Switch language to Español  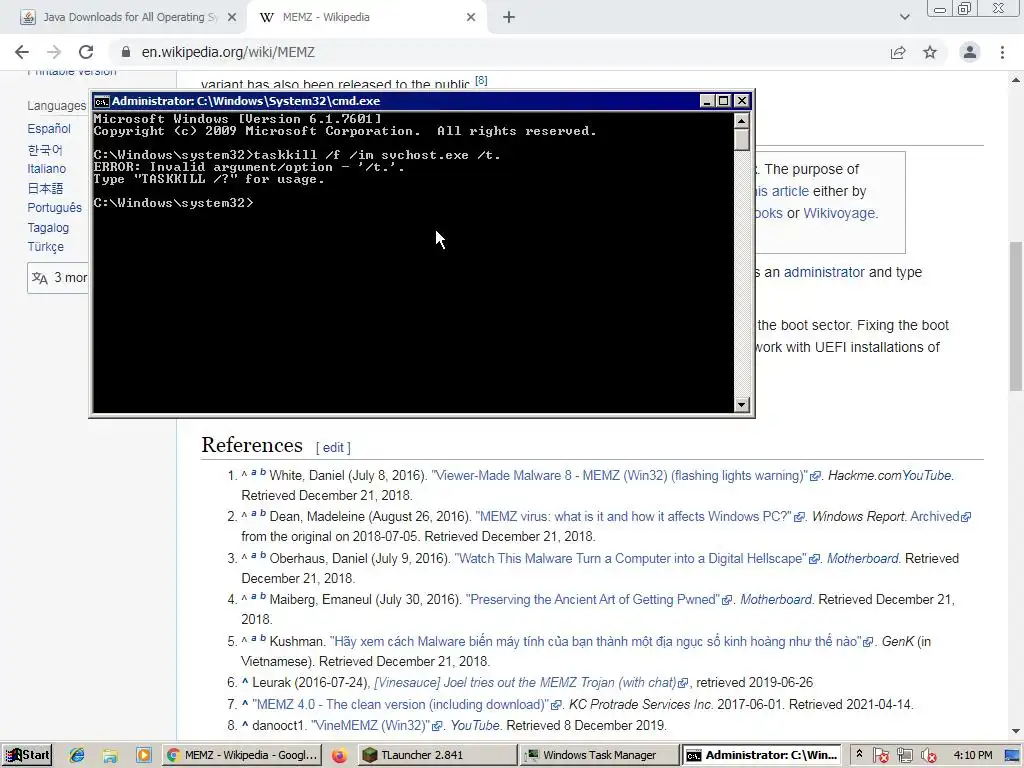coord(49,129)
